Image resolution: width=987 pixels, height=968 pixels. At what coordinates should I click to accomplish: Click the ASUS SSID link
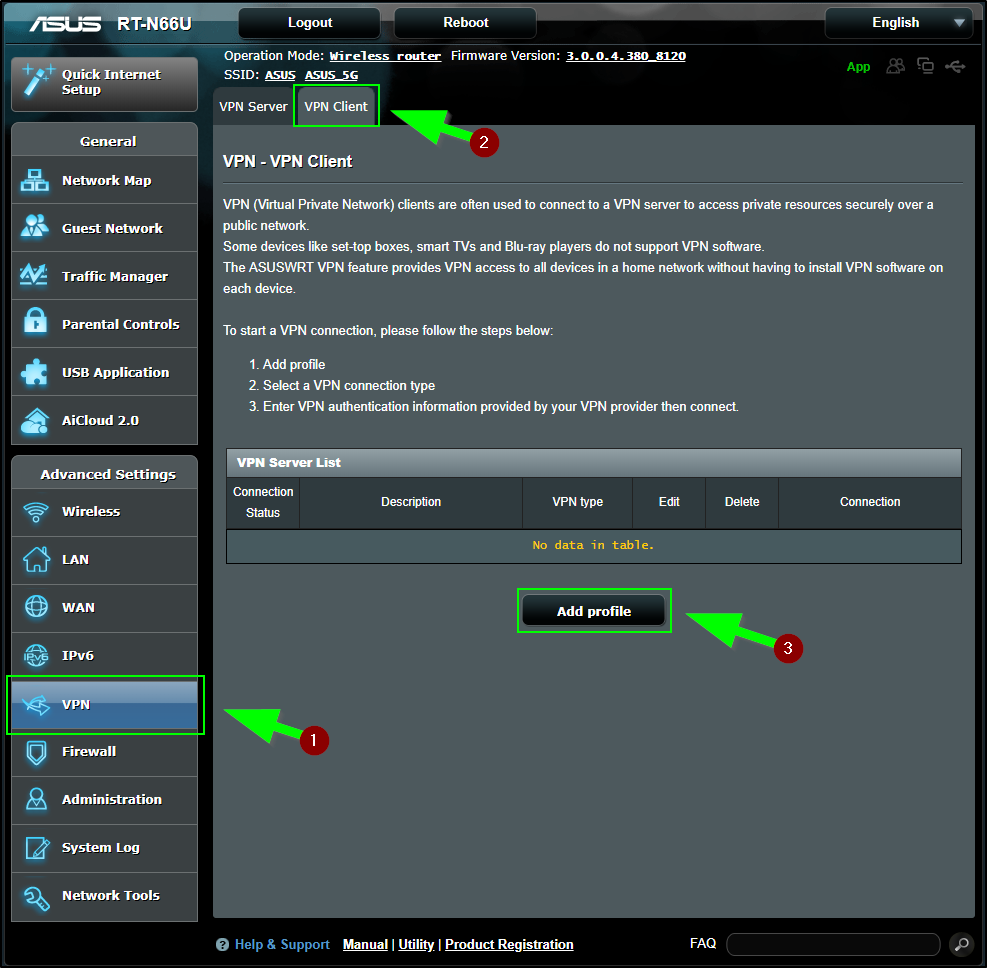coord(280,75)
